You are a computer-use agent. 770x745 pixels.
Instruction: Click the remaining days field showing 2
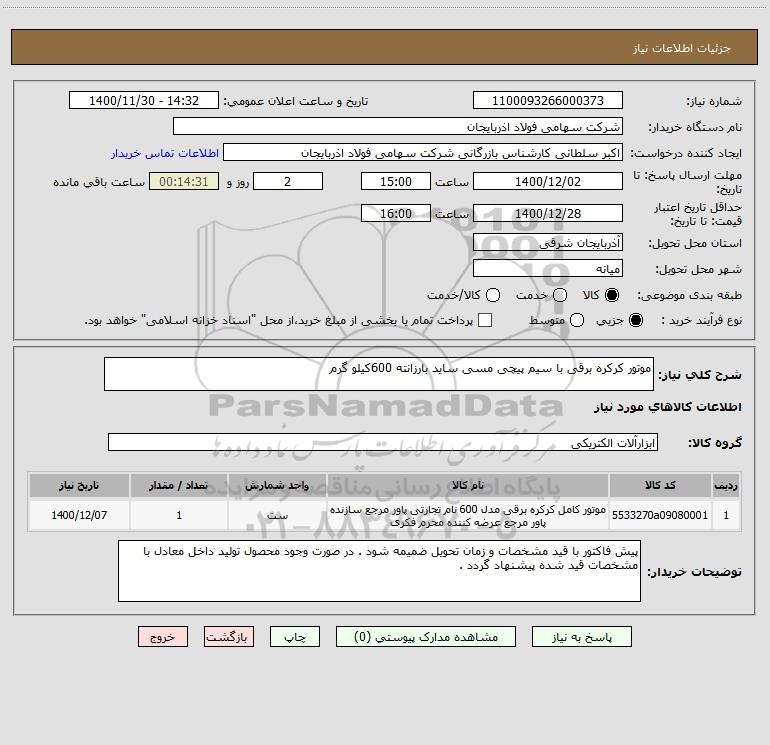coord(288,182)
